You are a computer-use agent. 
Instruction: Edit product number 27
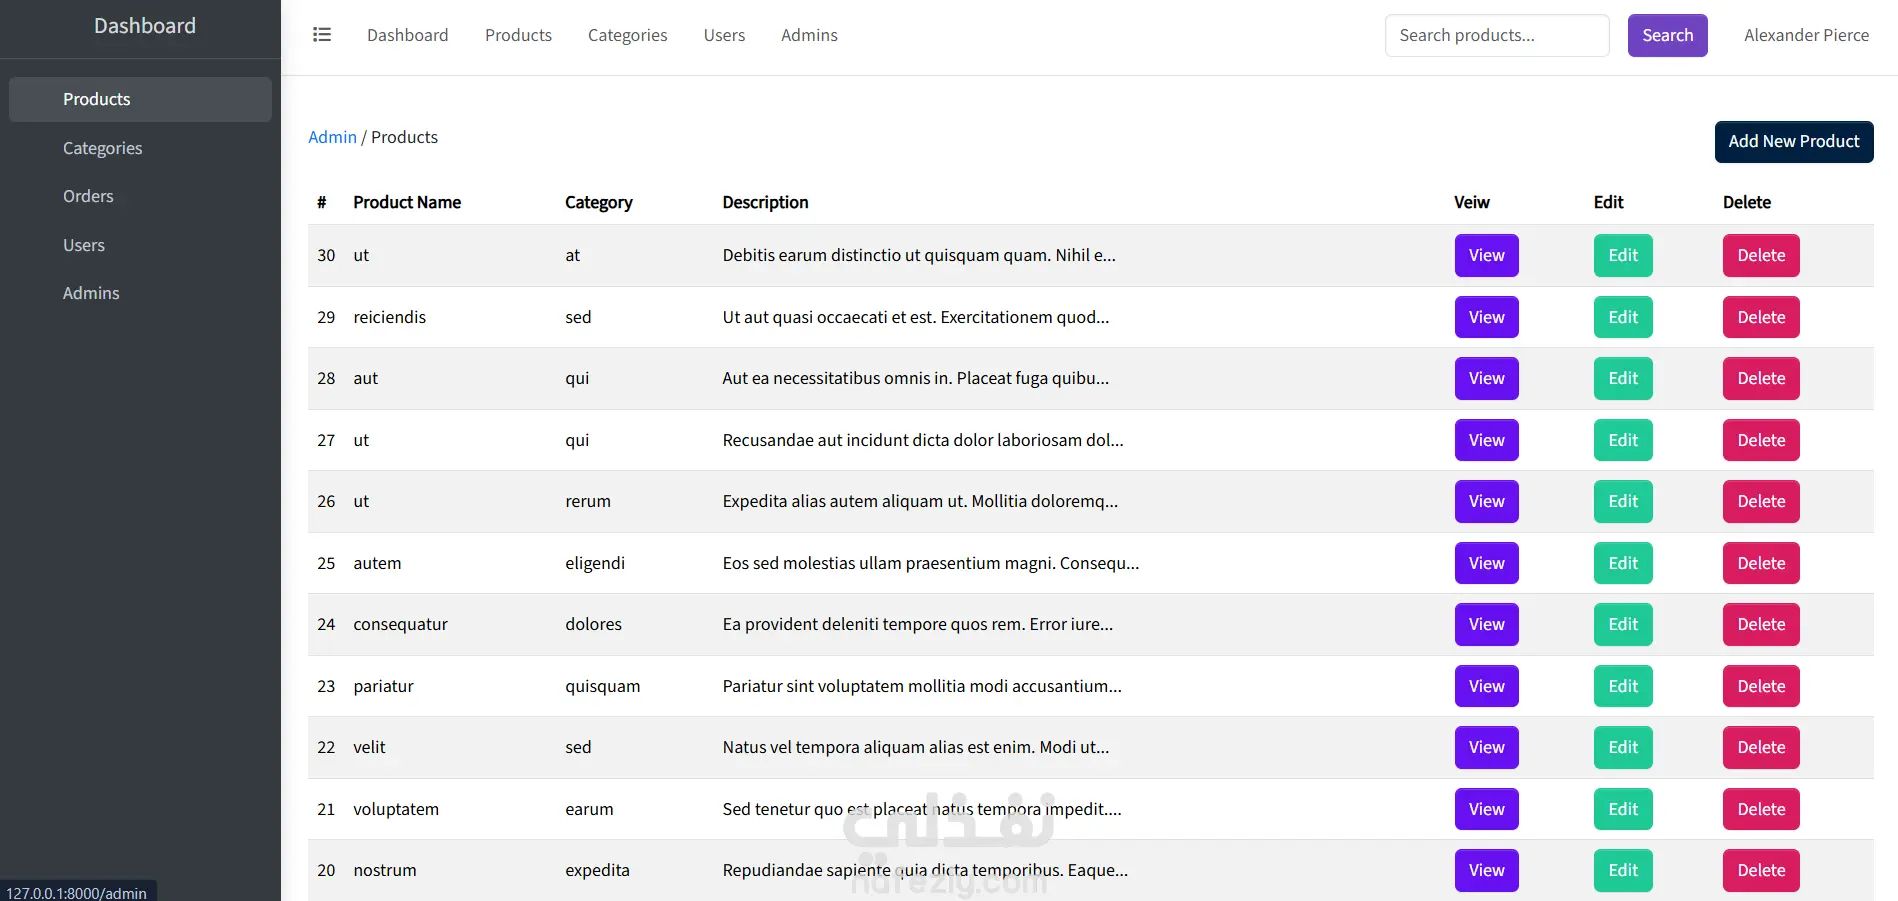click(x=1623, y=440)
